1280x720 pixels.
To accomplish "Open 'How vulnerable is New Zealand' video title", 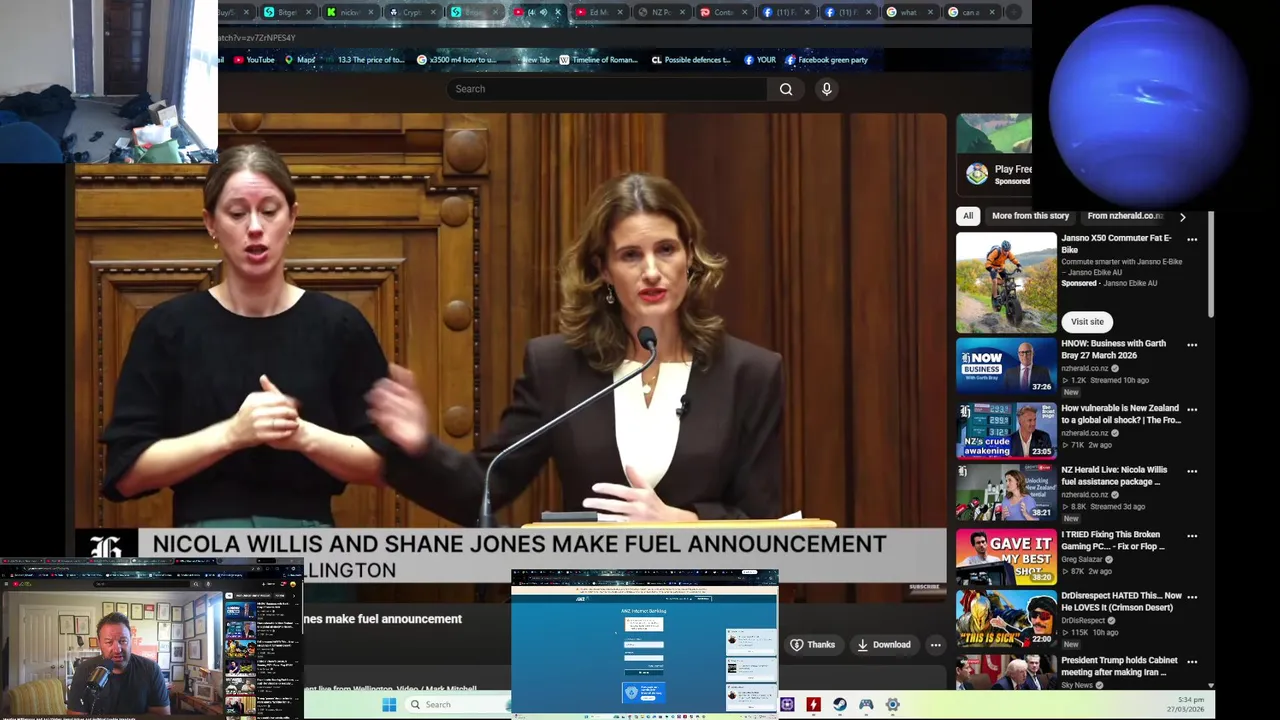I will [x=1121, y=414].
